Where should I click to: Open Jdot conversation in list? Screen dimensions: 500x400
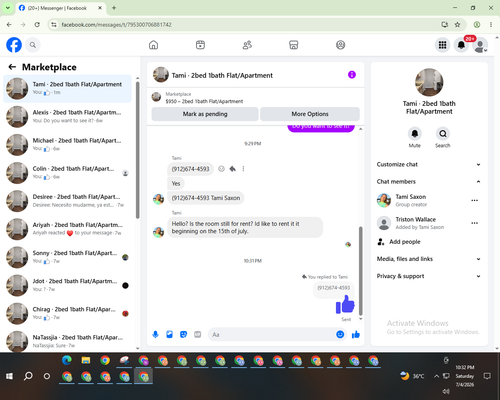point(67,285)
